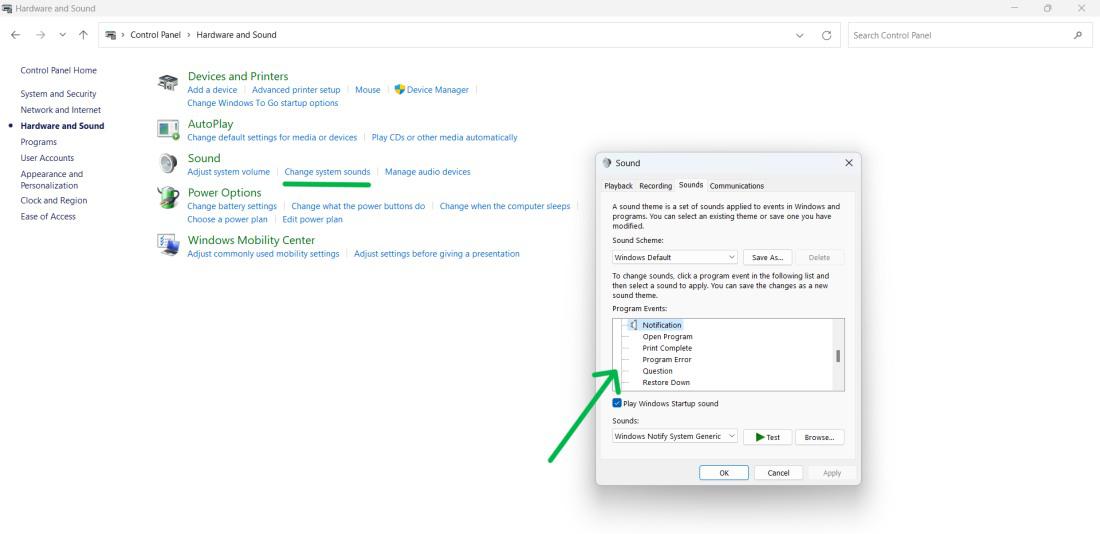Viewport: 1100px width, 534px height.
Task: Click the Delete scheme button
Action: (x=819, y=258)
